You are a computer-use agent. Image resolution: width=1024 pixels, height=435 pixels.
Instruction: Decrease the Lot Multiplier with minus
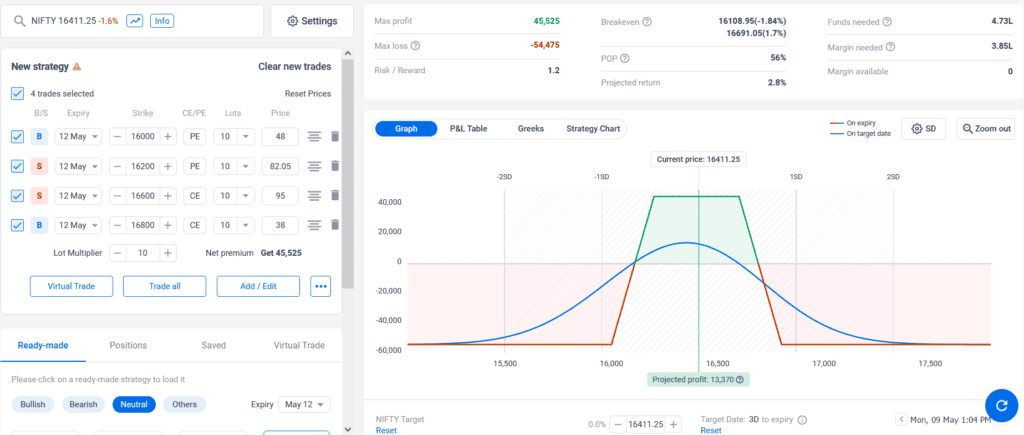(118, 253)
